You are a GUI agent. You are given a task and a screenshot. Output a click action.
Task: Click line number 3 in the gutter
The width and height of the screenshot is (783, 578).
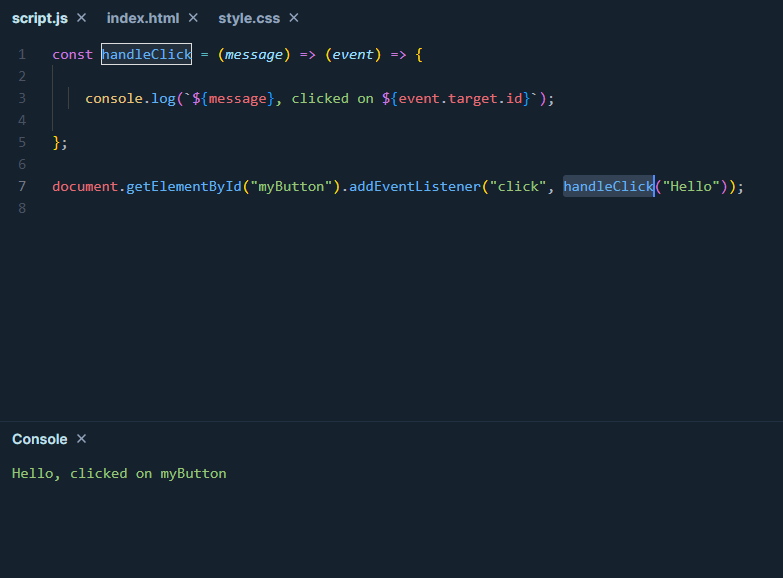[x=22, y=98]
